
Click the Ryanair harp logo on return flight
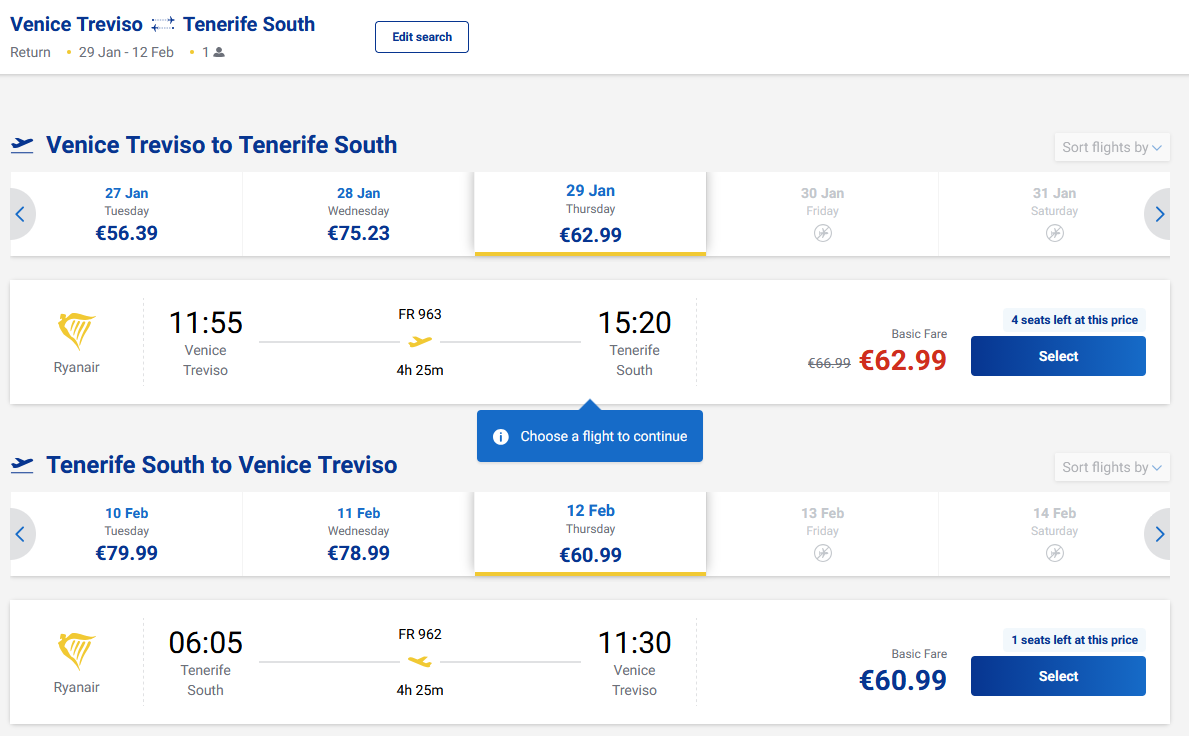[77, 651]
